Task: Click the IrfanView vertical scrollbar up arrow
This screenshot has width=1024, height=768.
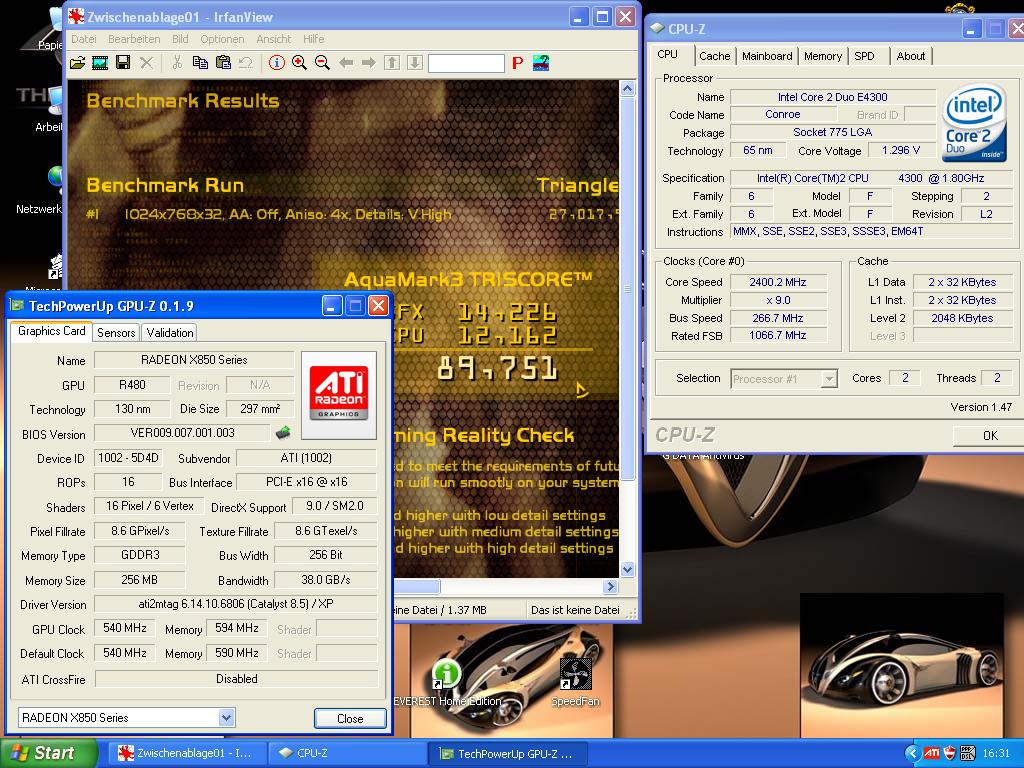Action: point(628,88)
